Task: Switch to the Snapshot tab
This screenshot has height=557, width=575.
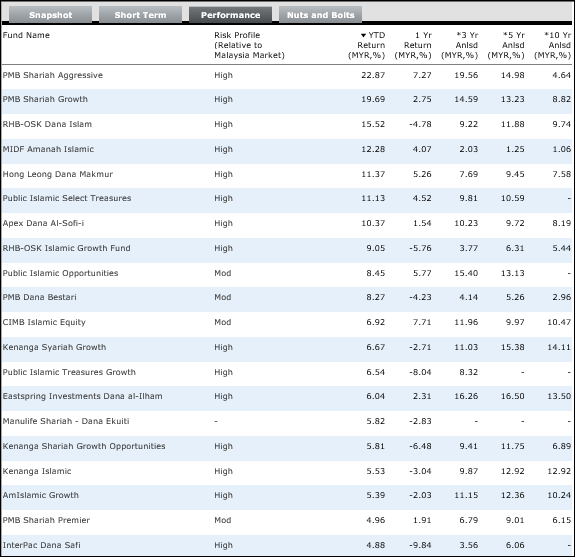Action: (x=51, y=15)
